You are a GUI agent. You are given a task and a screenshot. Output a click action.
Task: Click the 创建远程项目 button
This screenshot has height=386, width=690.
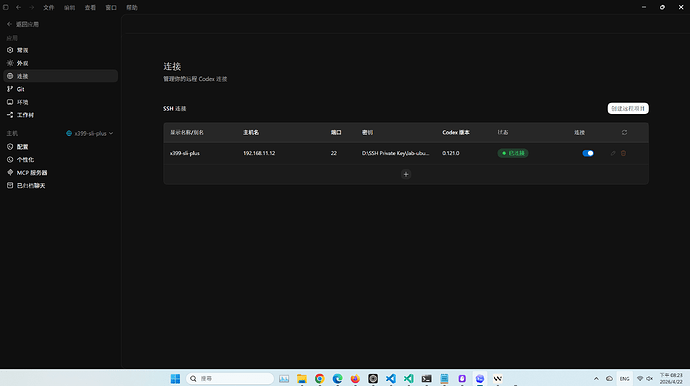(x=628, y=108)
